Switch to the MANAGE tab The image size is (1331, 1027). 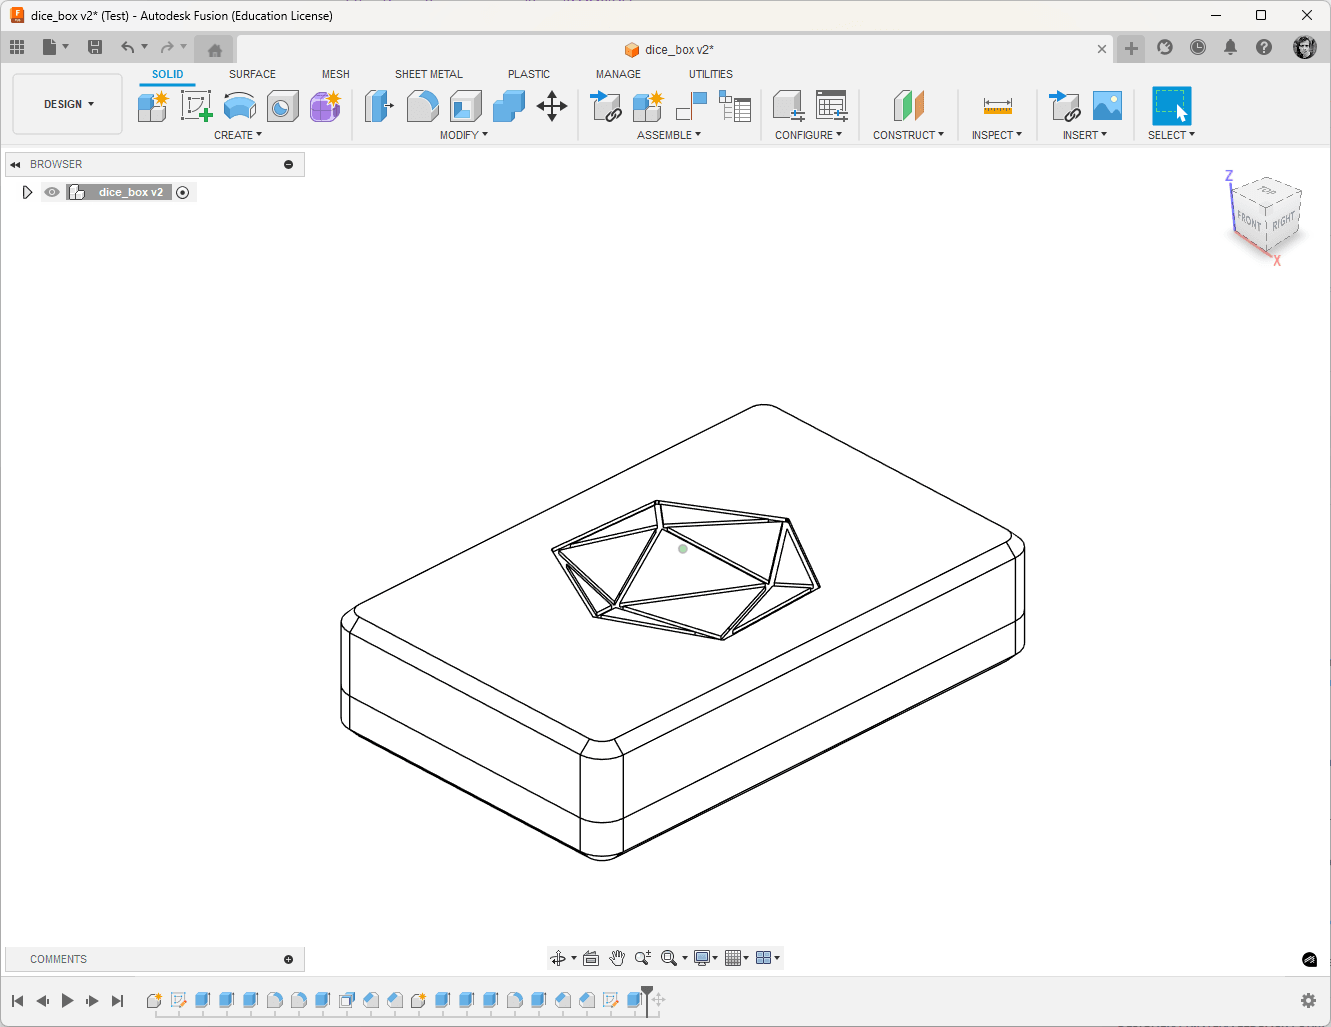pos(618,74)
